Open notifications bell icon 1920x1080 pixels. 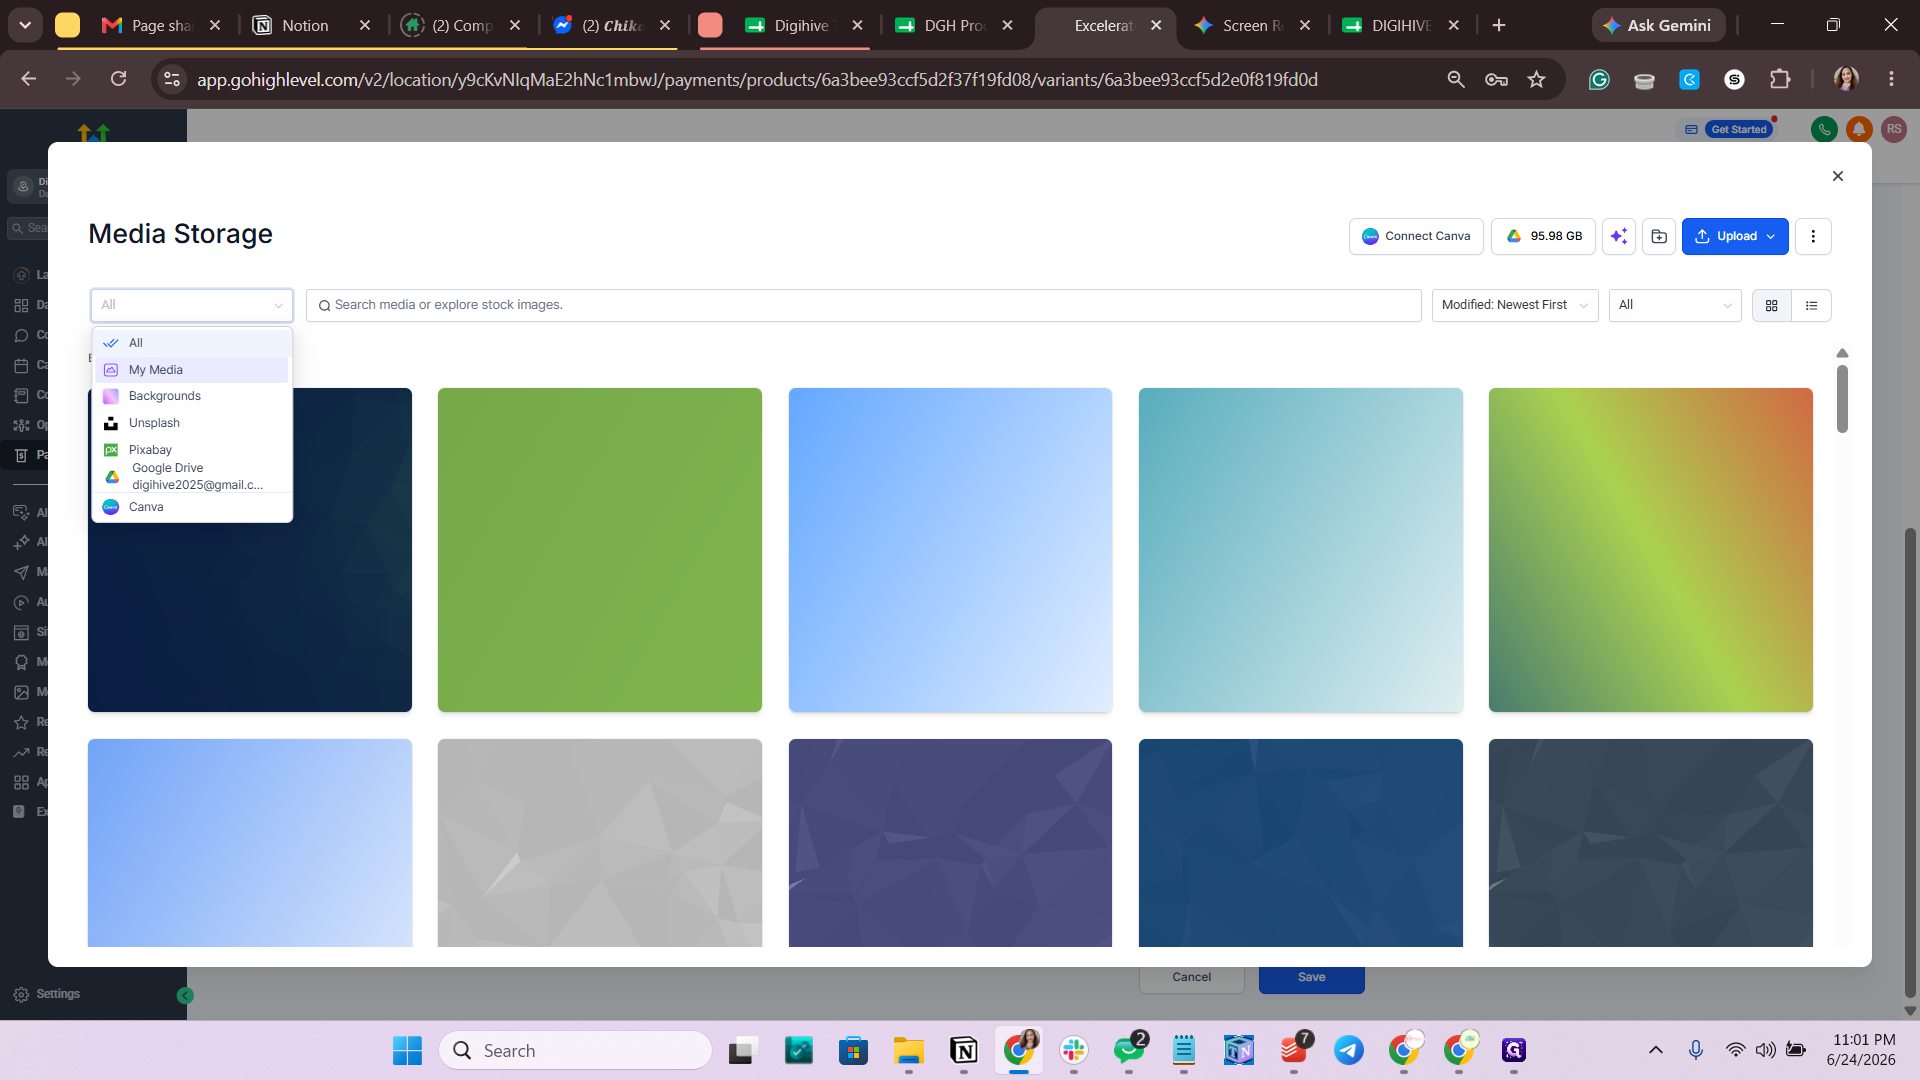point(1859,129)
